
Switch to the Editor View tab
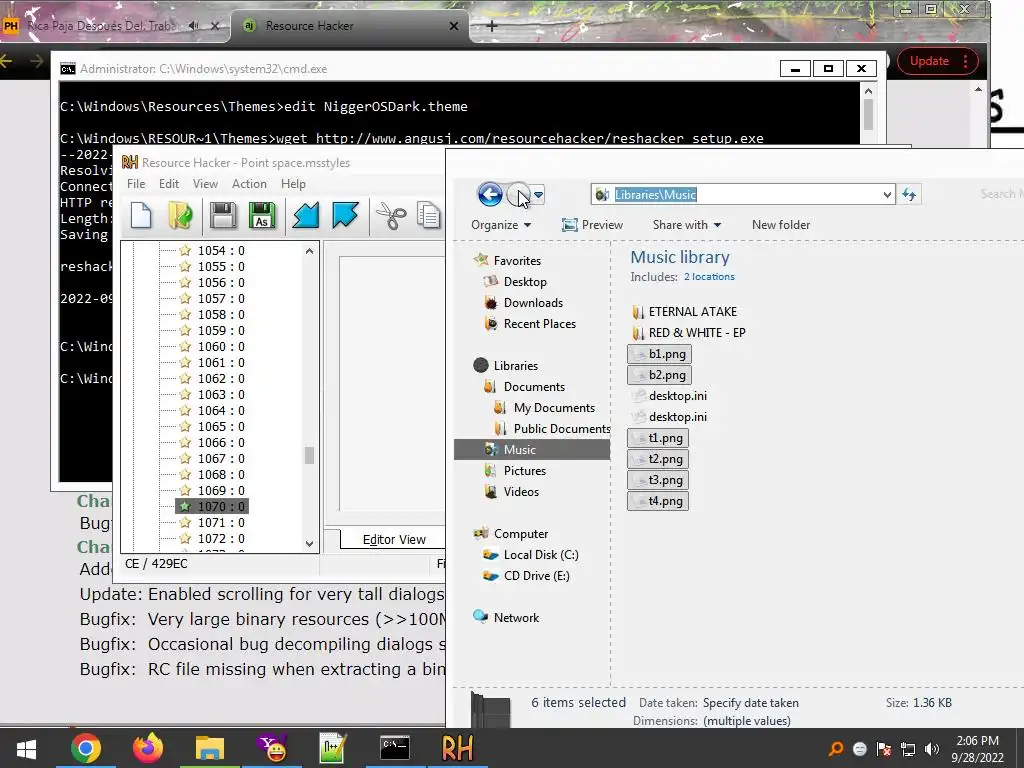click(x=394, y=539)
